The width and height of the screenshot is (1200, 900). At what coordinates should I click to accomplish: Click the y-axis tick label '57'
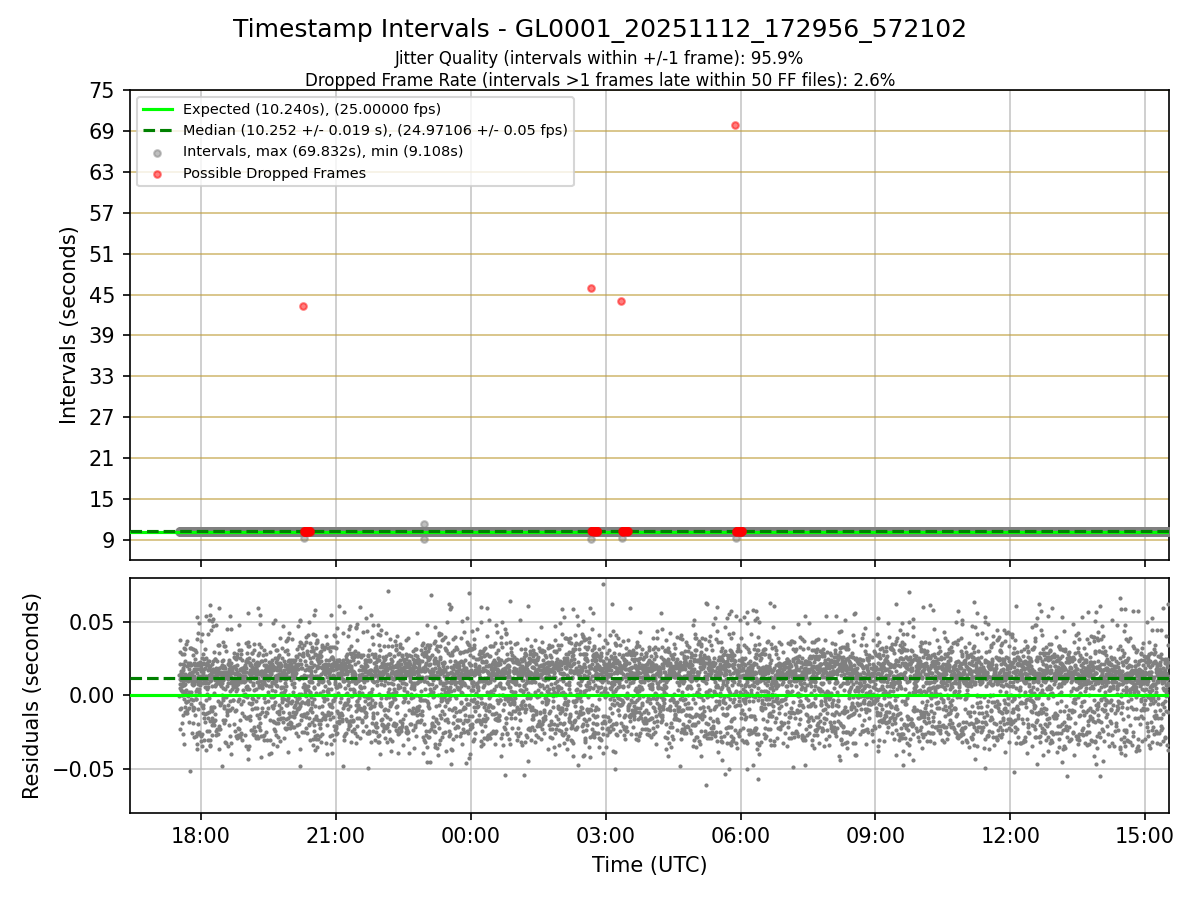[103, 214]
